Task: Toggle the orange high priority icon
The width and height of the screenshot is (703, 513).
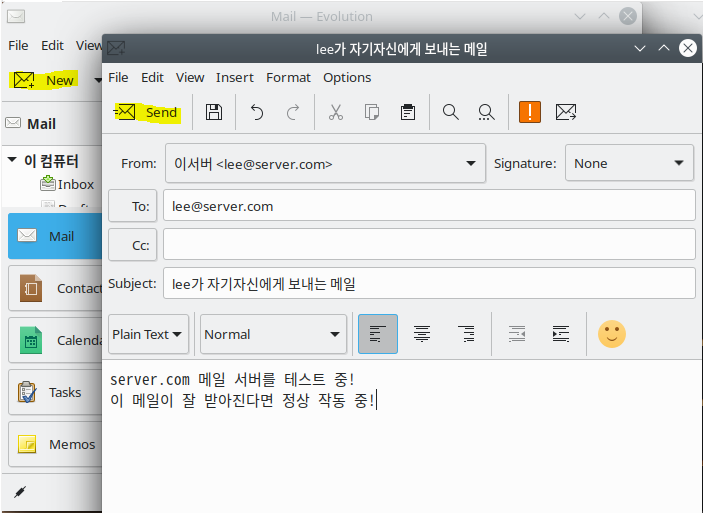Action: point(530,112)
